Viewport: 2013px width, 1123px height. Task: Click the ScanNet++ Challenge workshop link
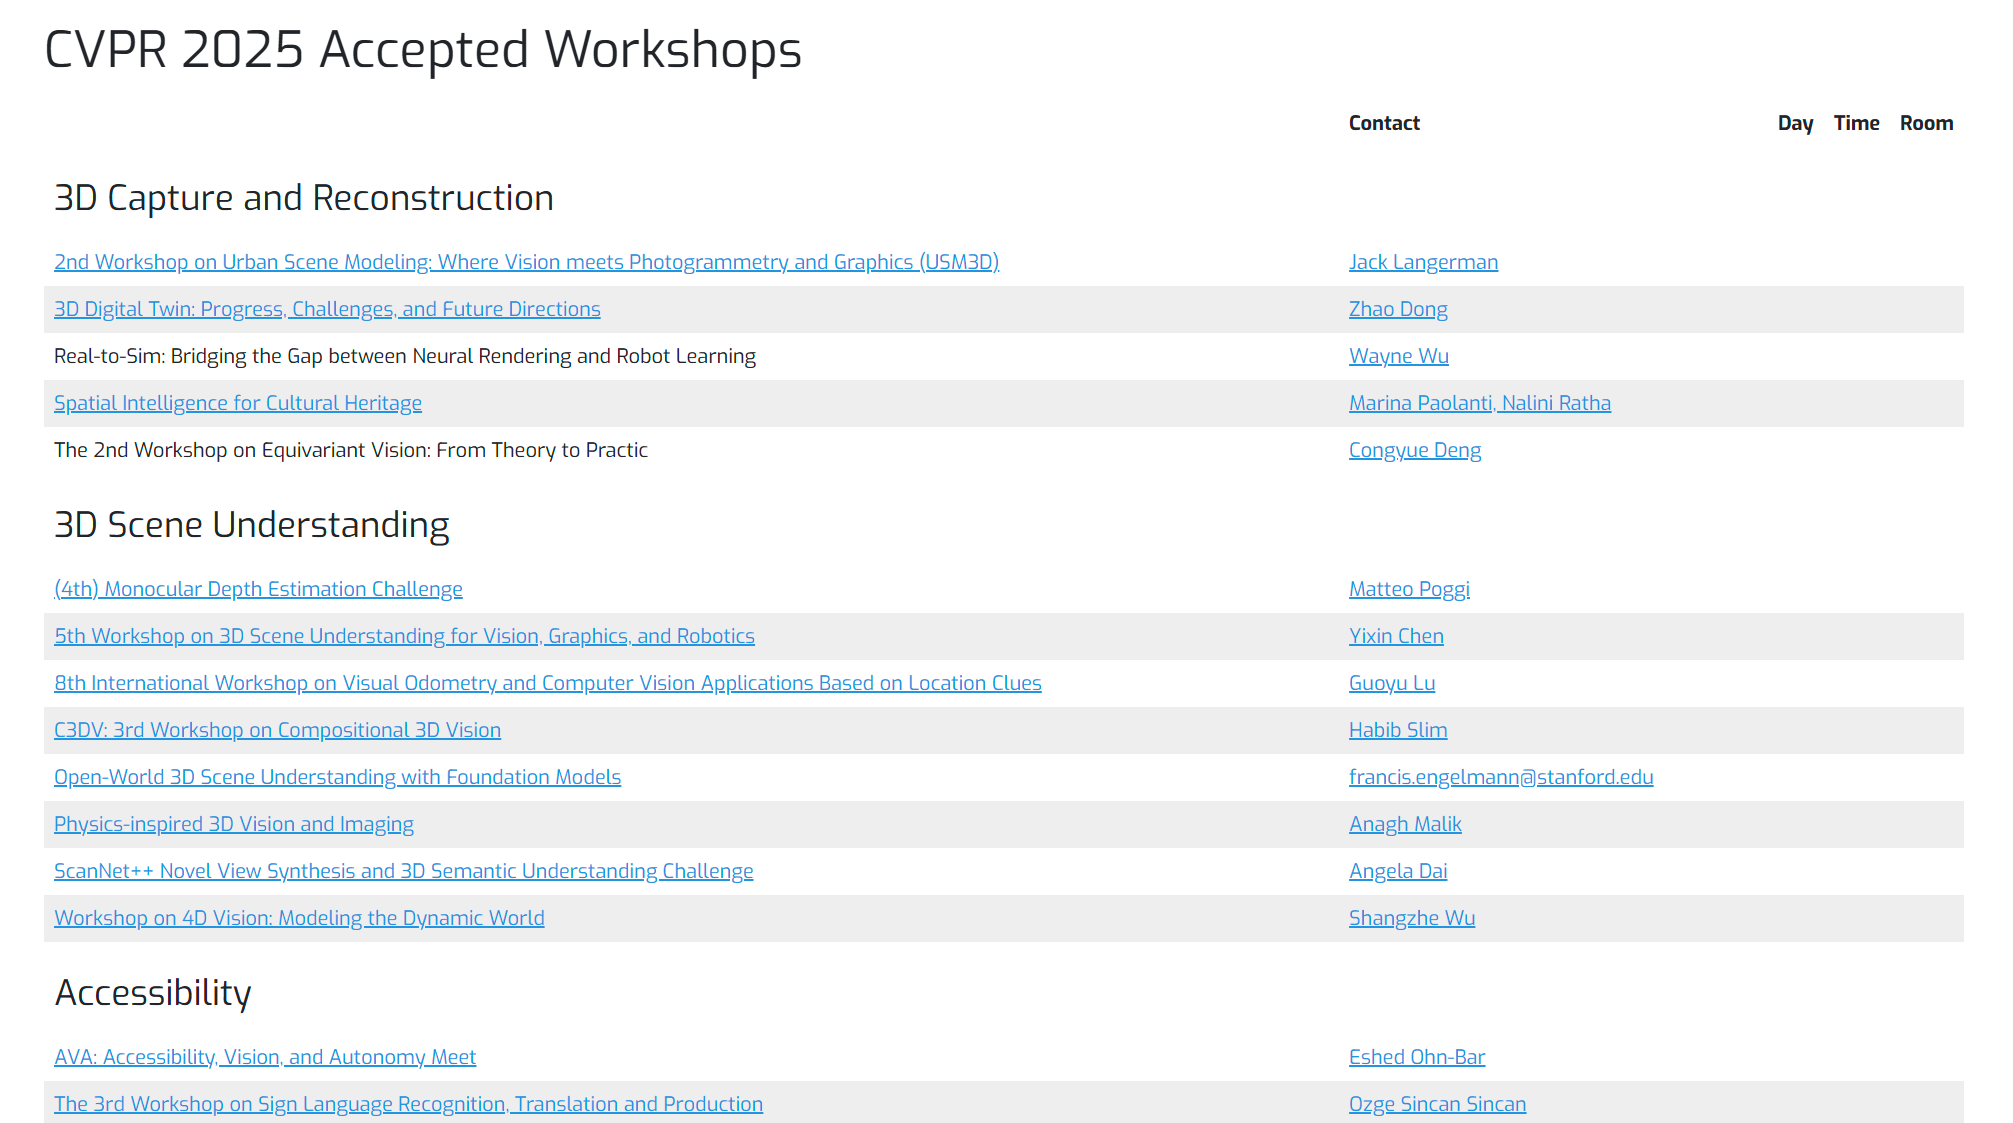point(404,870)
